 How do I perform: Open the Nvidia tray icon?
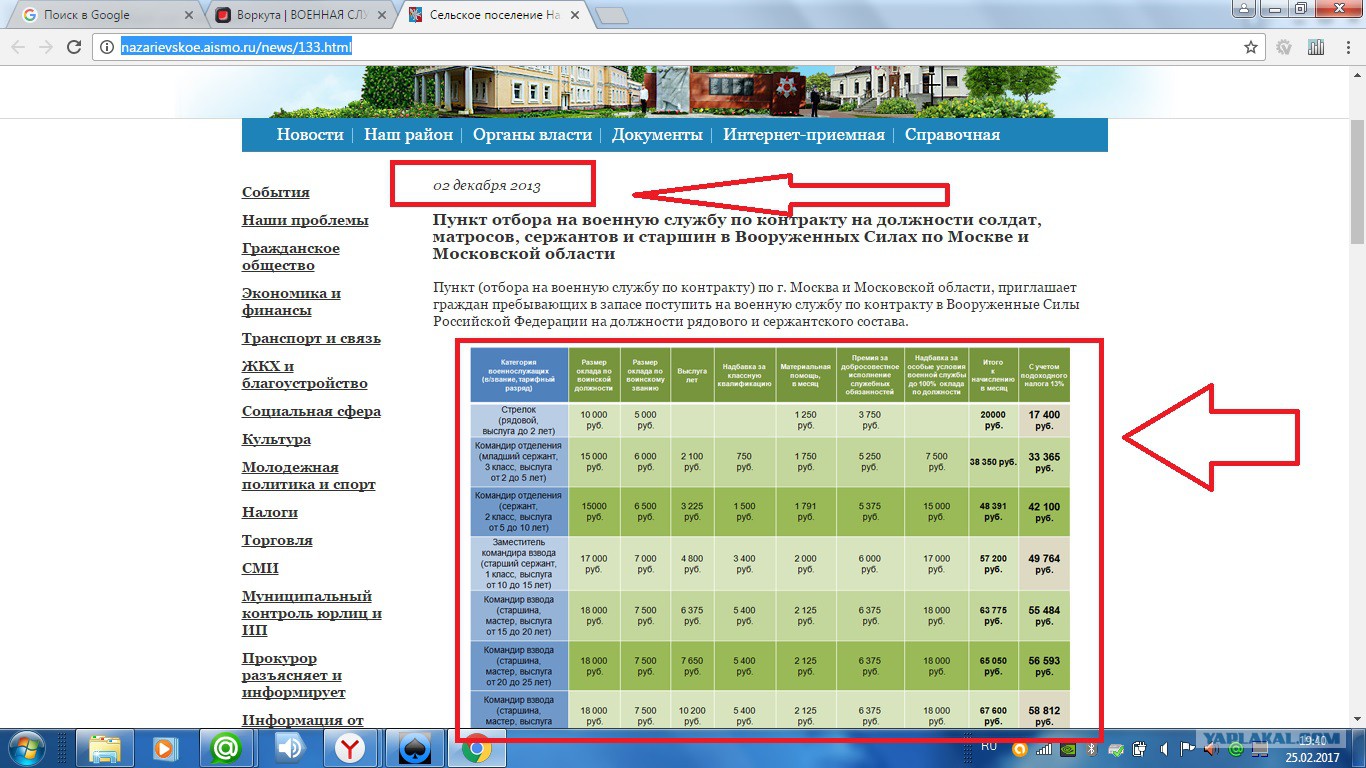point(1069,749)
